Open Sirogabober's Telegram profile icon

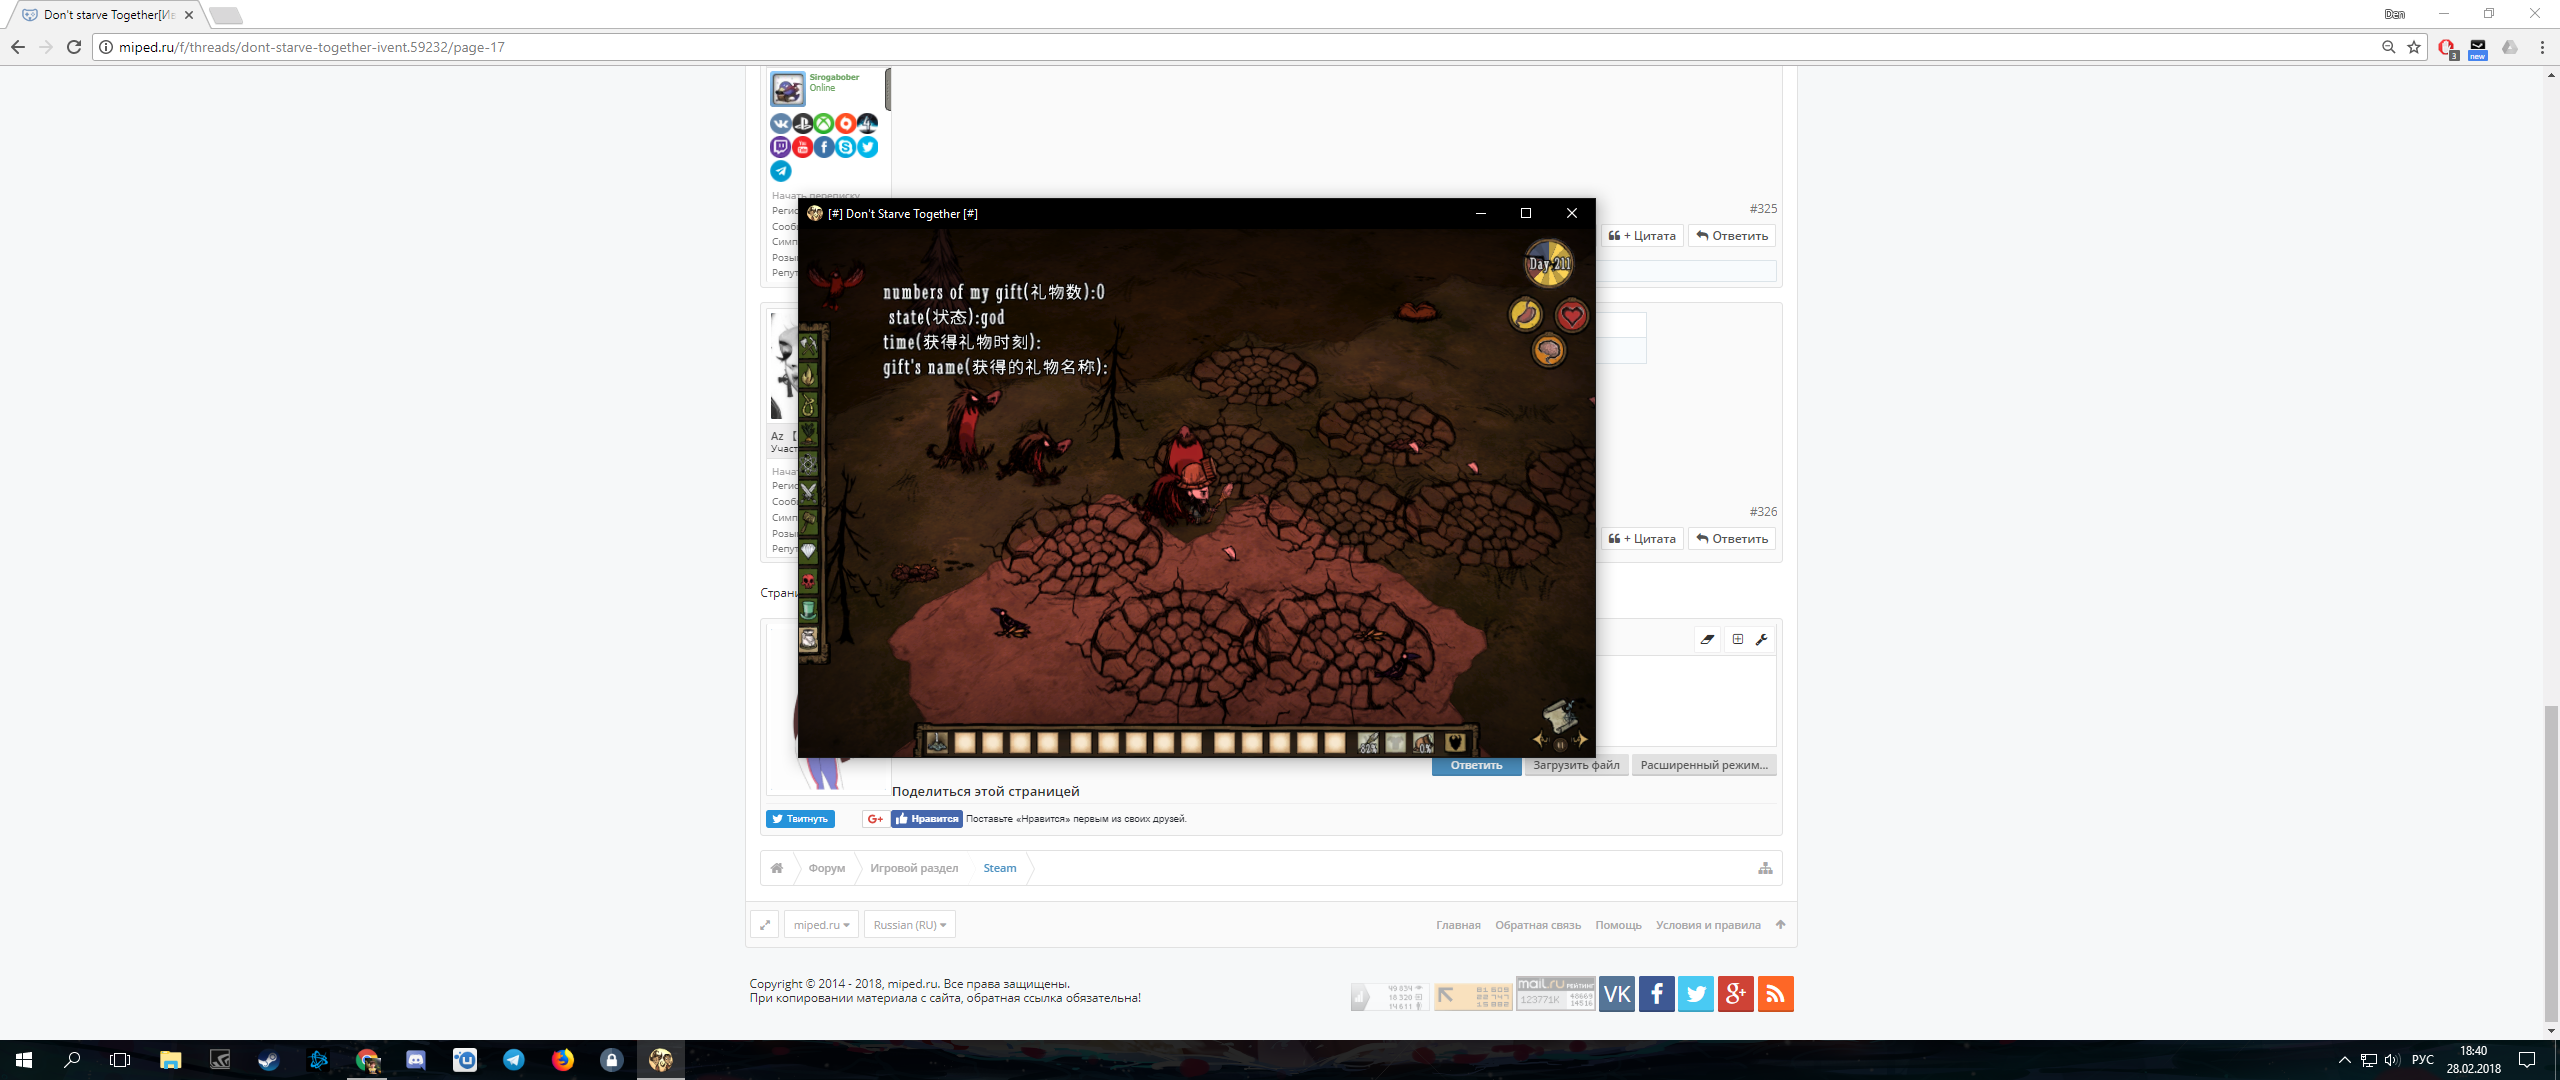coord(781,171)
